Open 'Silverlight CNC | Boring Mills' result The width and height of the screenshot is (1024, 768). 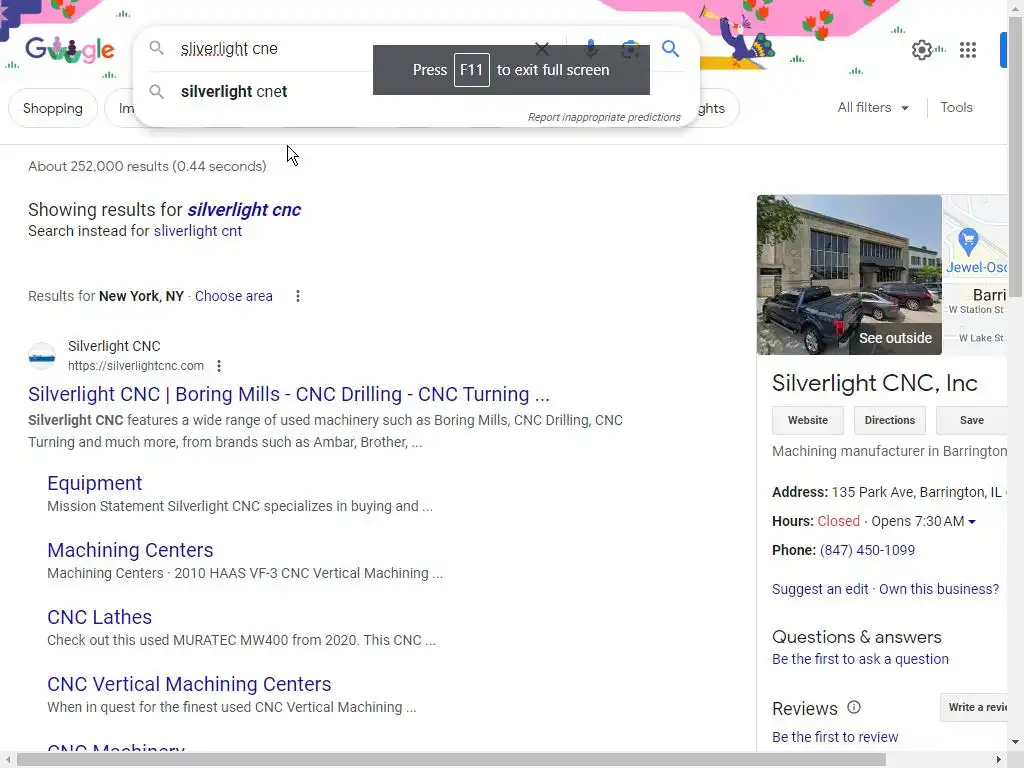coord(289,394)
